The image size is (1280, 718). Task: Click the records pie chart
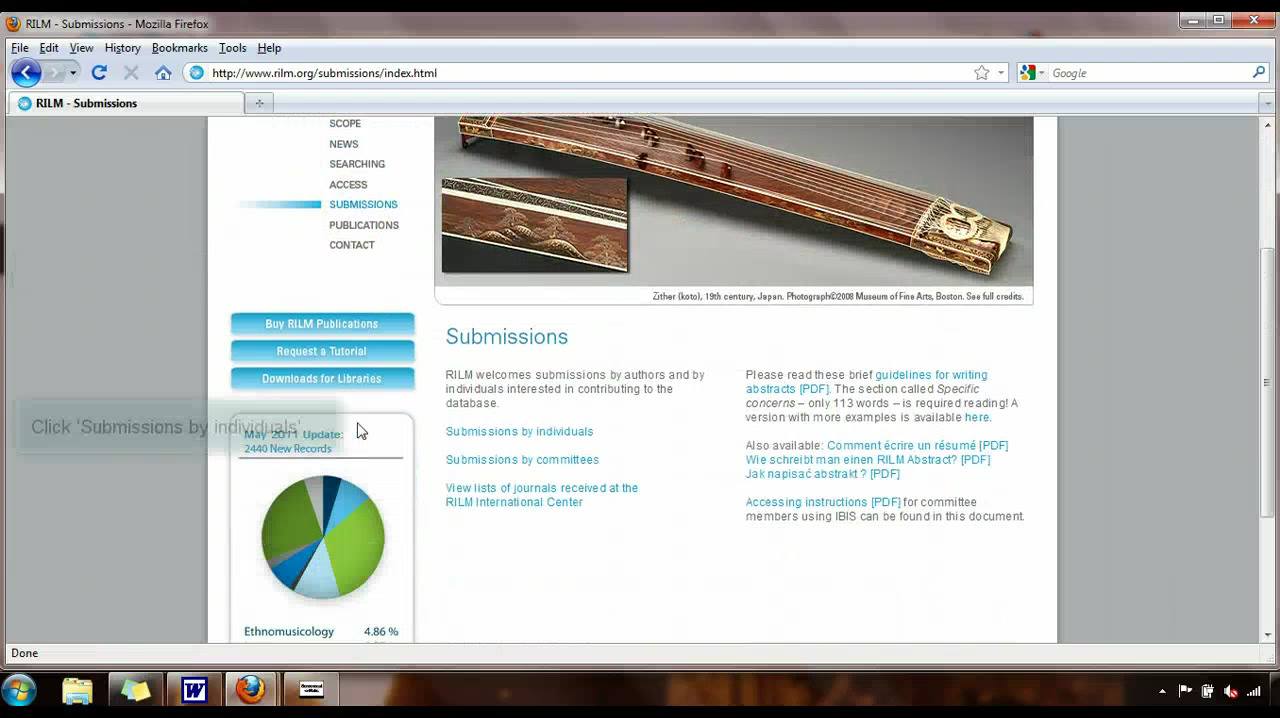point(322,537)
